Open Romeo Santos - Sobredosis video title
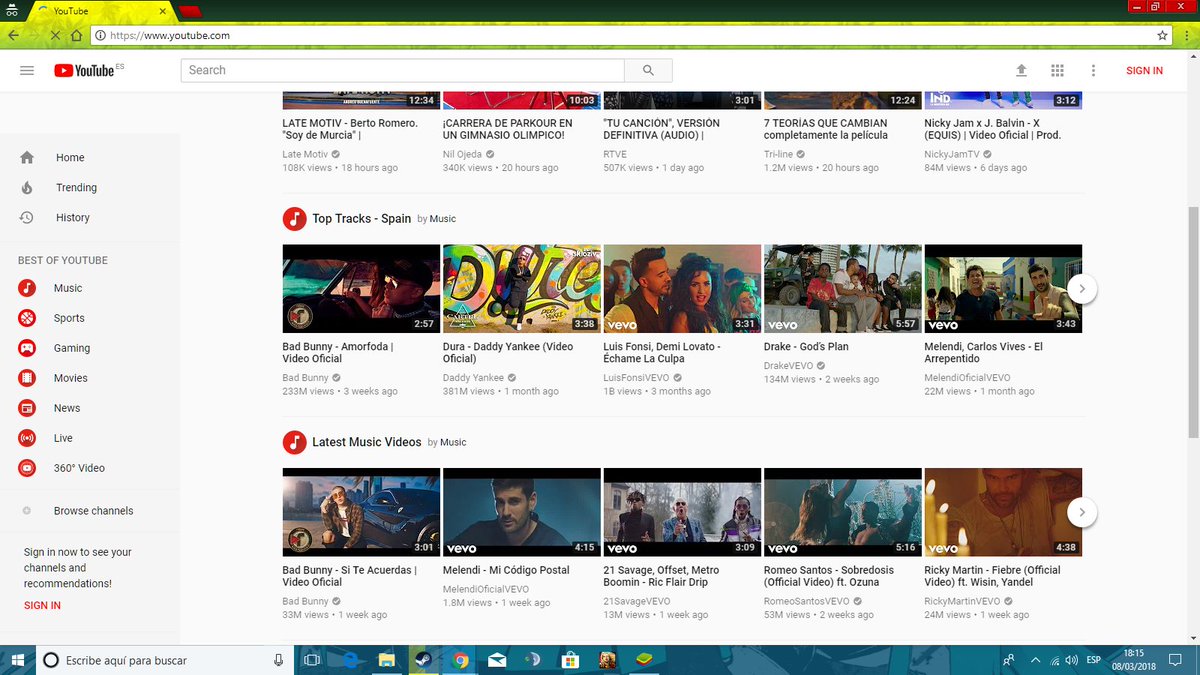The image size is (1200, 675). [x=829, y=576]
